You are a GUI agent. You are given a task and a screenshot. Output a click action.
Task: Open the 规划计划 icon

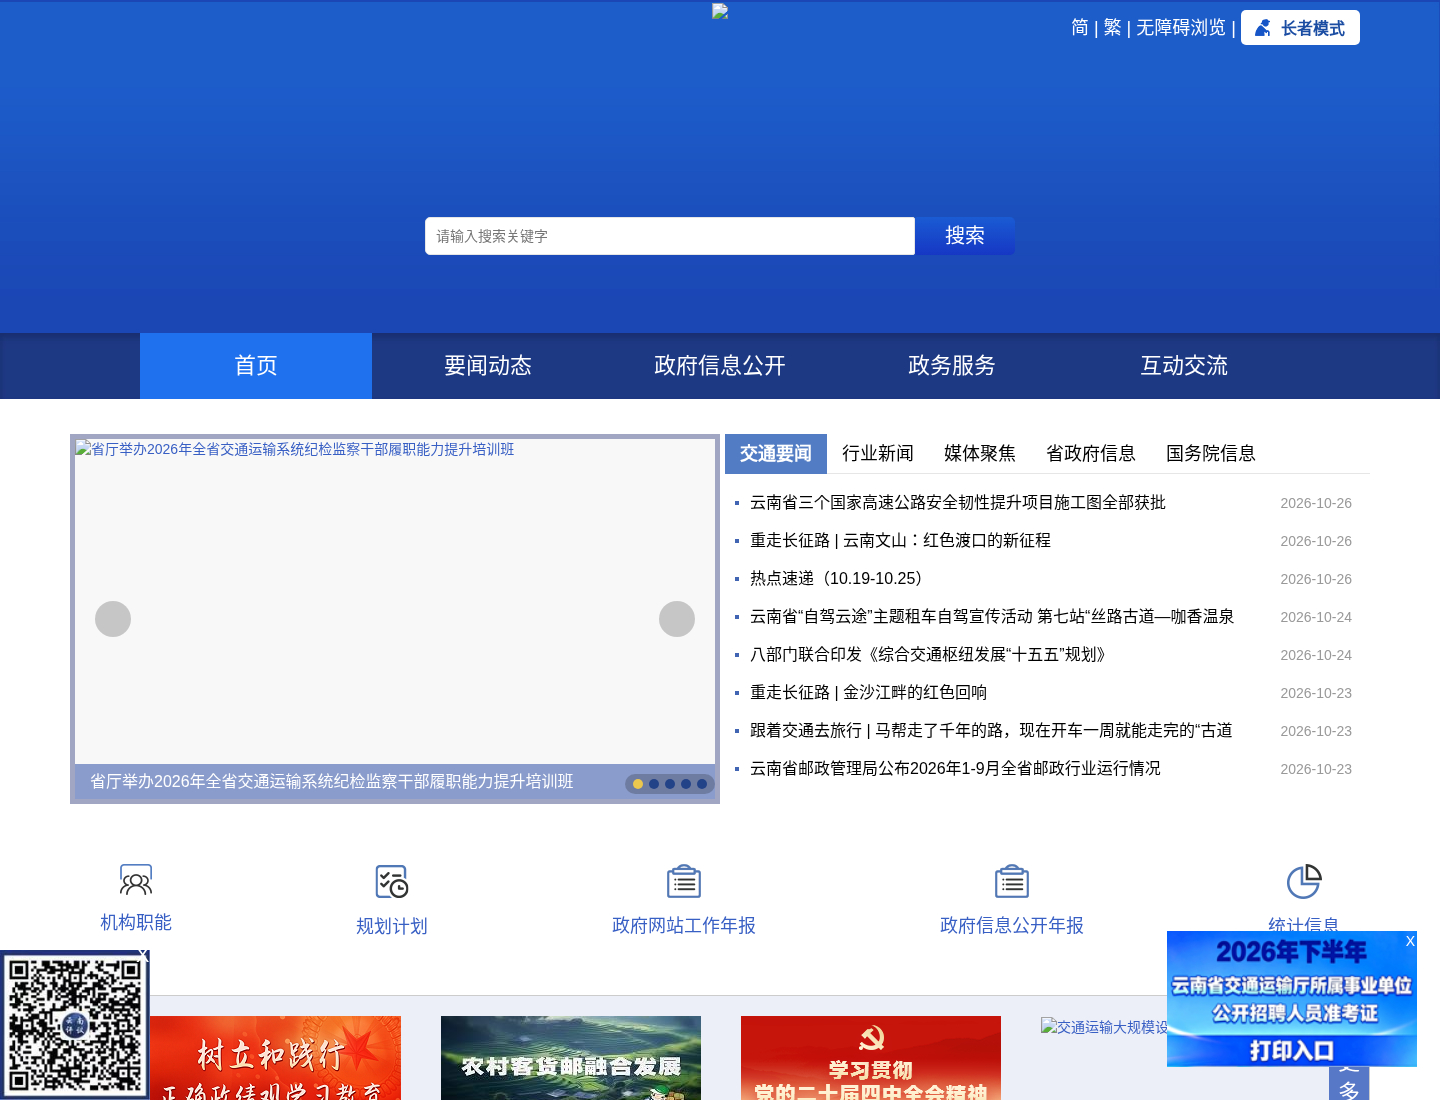392,882
